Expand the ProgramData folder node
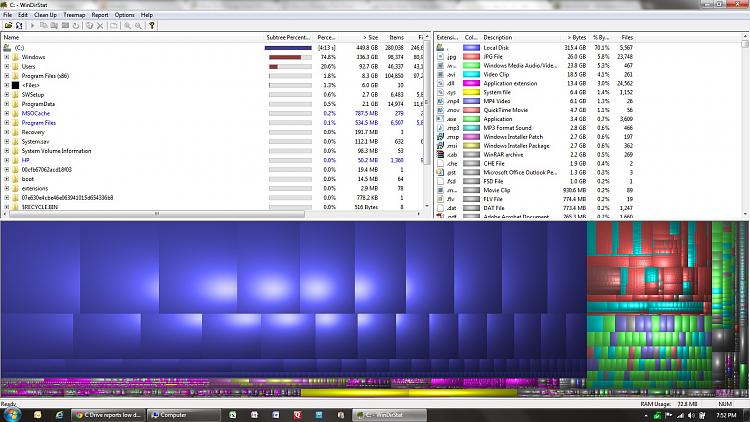 tap(7, 104)
